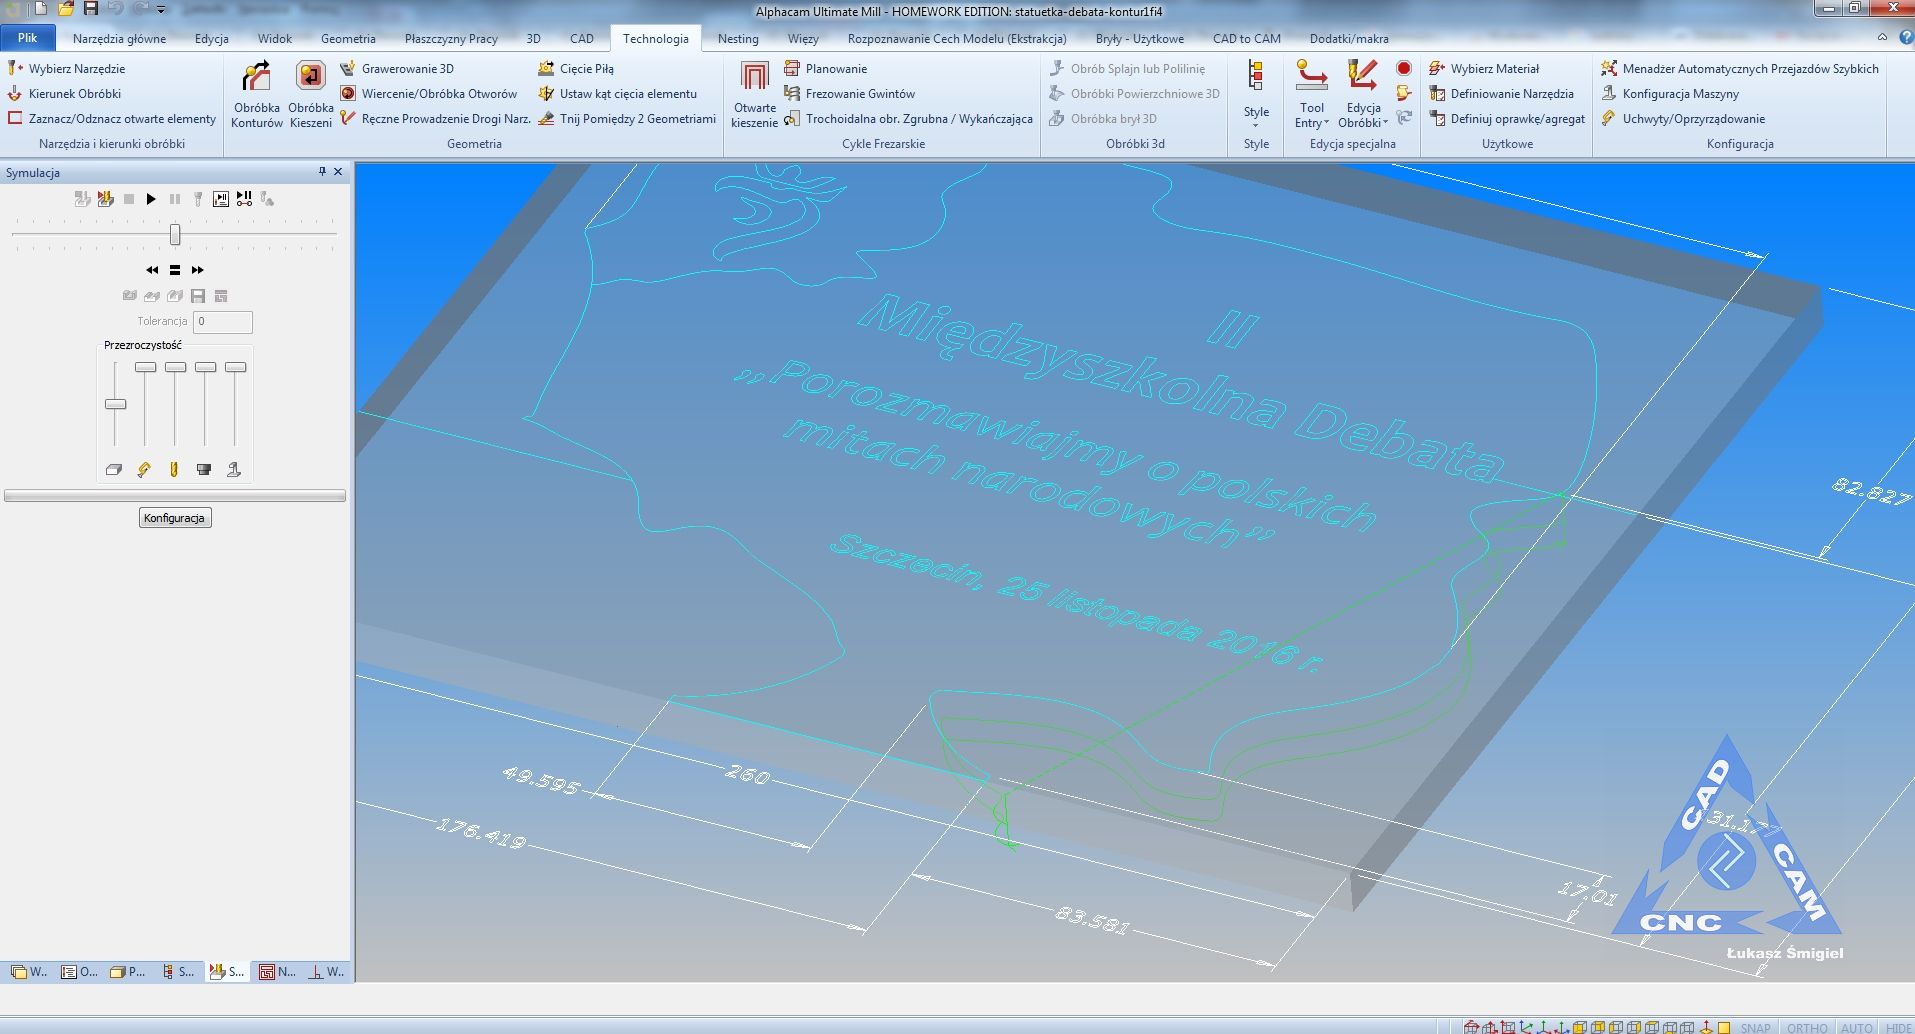The height and width of the screenshot is (1034, 1915).
Task: Close the Symulacja panel
Action: pyautogui.click(x=338, y=172)
